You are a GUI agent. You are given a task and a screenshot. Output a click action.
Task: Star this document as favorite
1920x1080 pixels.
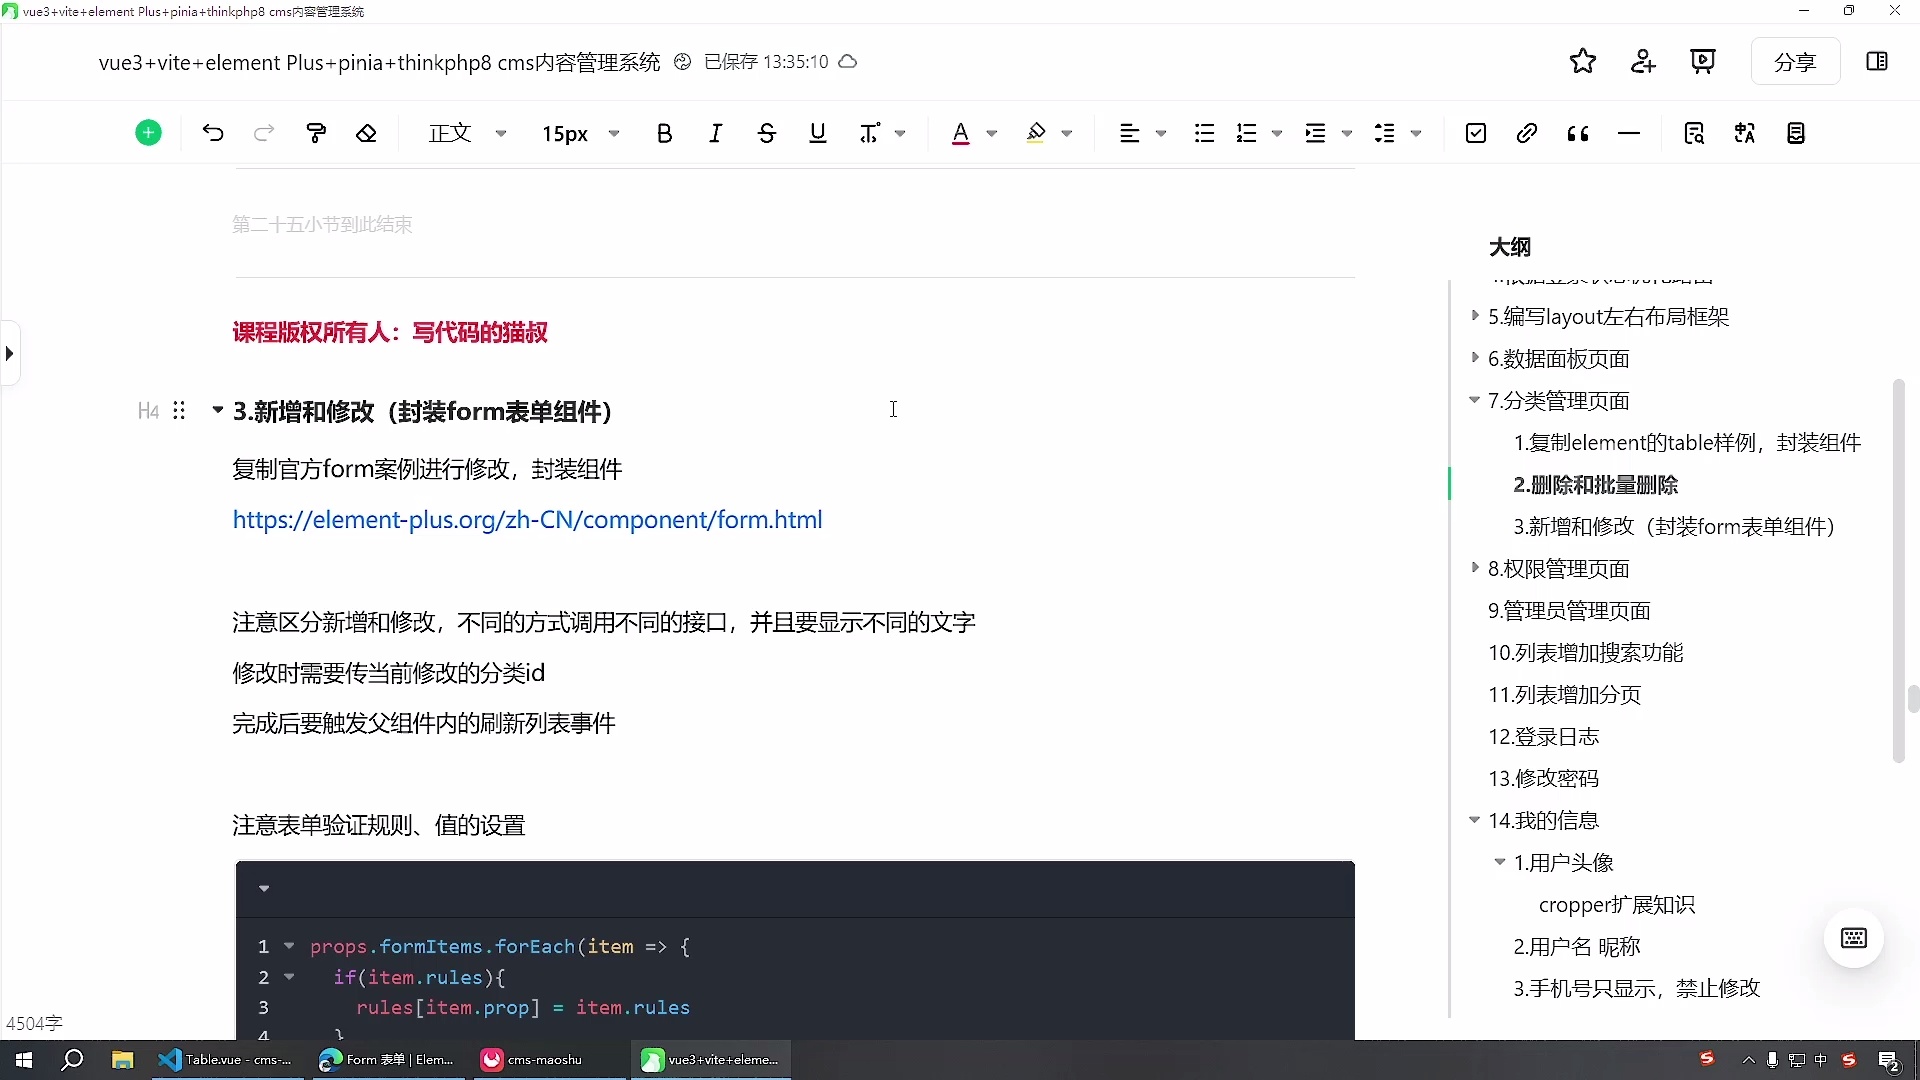tap(1583, 62)
